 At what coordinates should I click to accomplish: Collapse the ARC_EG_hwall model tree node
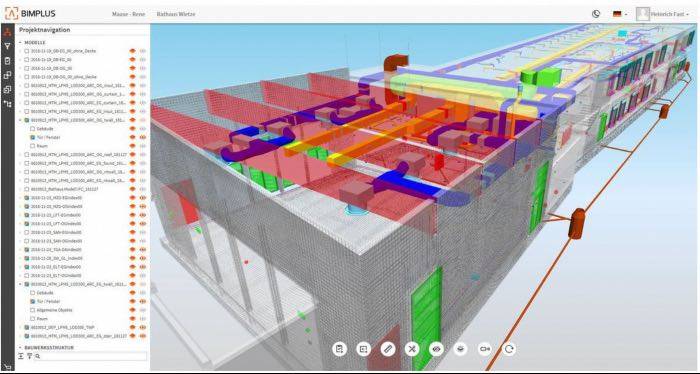[x=21, y=284]
